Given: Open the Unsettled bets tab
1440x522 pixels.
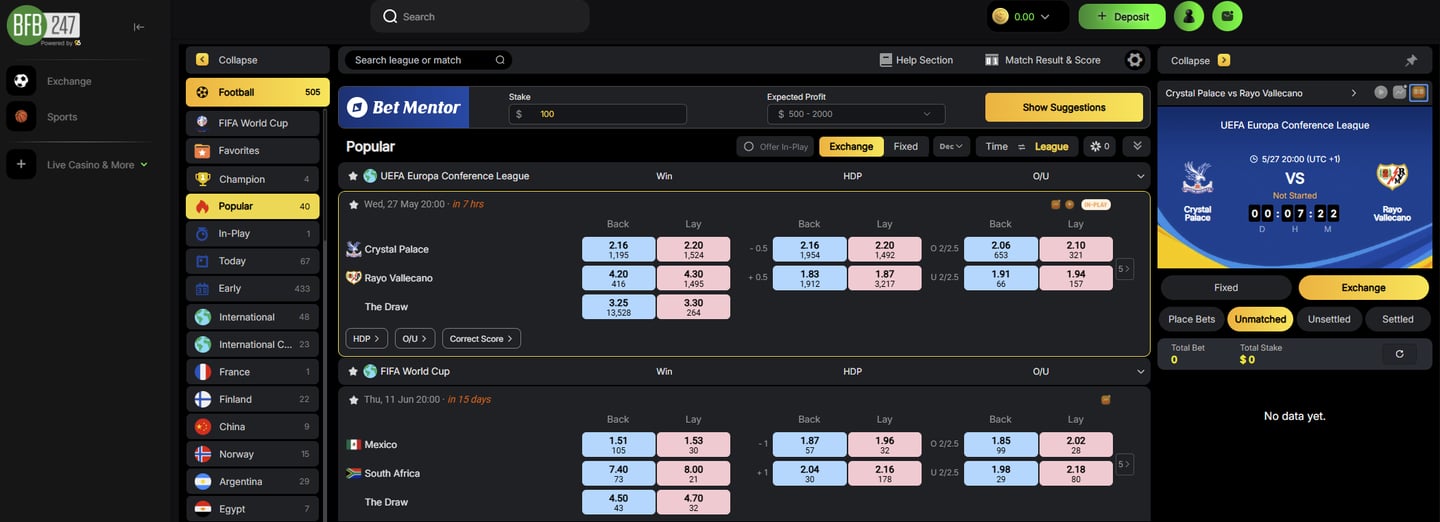Looking at the screenshot, I should click(1329, 319).
